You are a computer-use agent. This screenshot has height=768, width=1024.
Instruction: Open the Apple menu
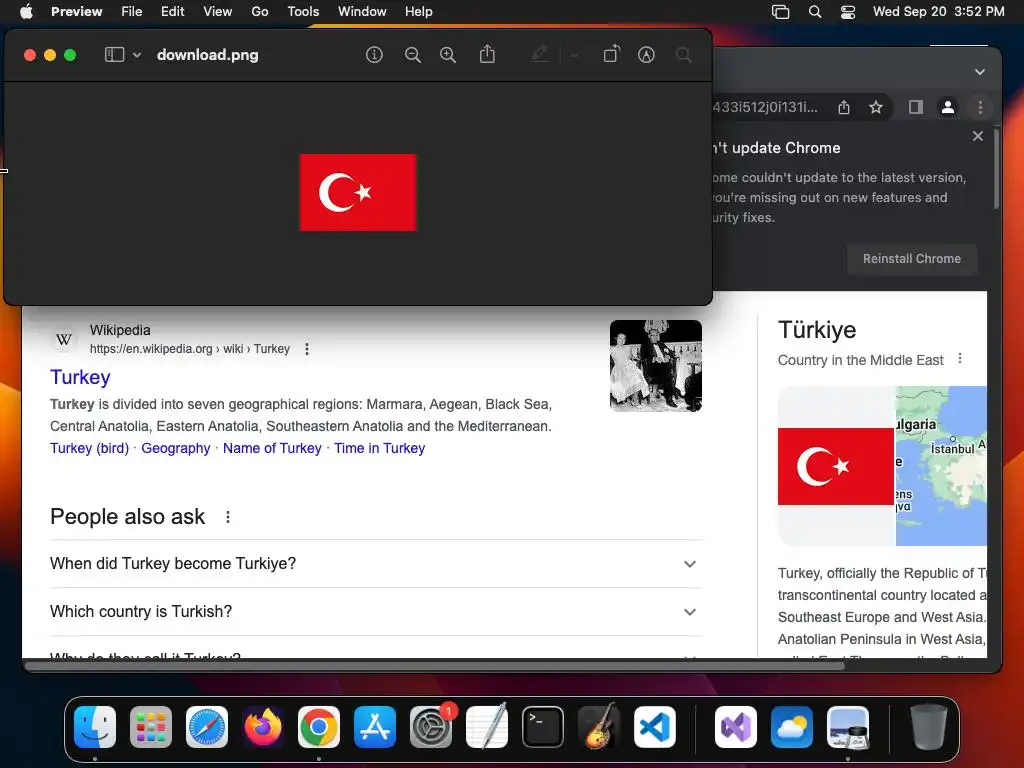(26, 11)
